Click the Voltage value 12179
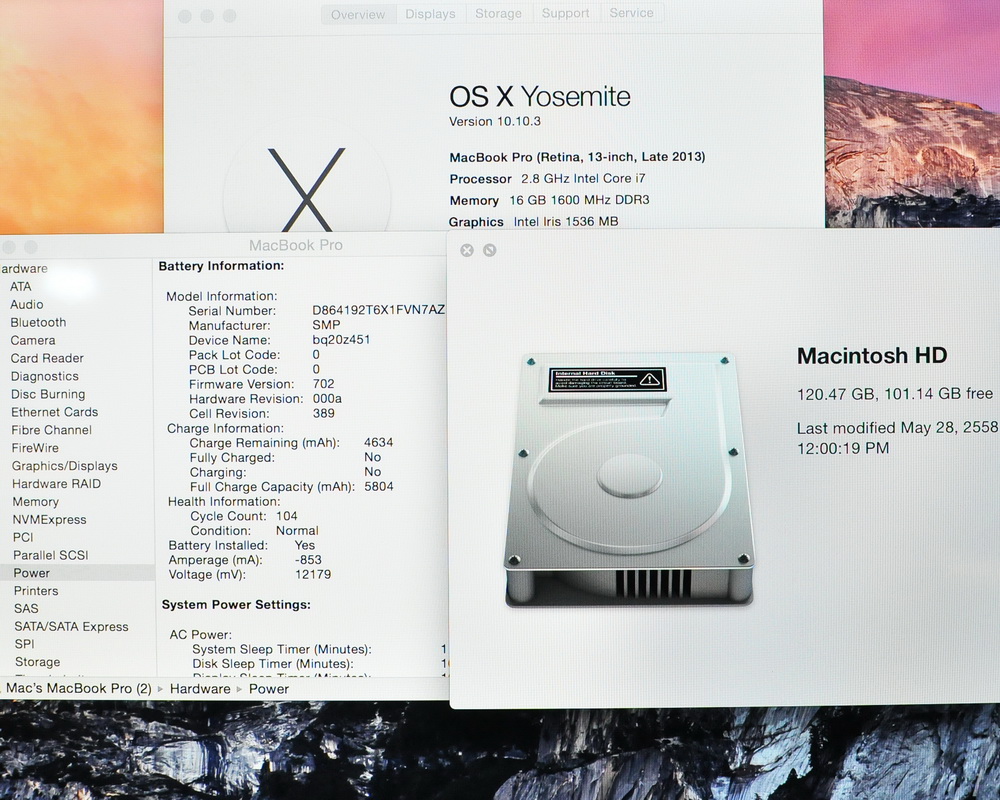Viewport: 1000px width, 800px height. [x=312, y=574]
